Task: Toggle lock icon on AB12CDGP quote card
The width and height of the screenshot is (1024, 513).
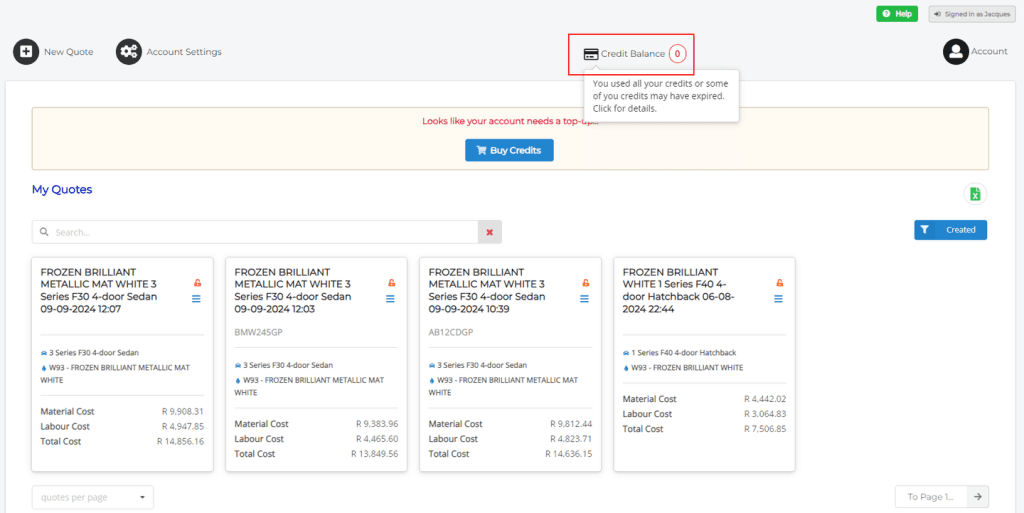Action: [x=585, y=283]
